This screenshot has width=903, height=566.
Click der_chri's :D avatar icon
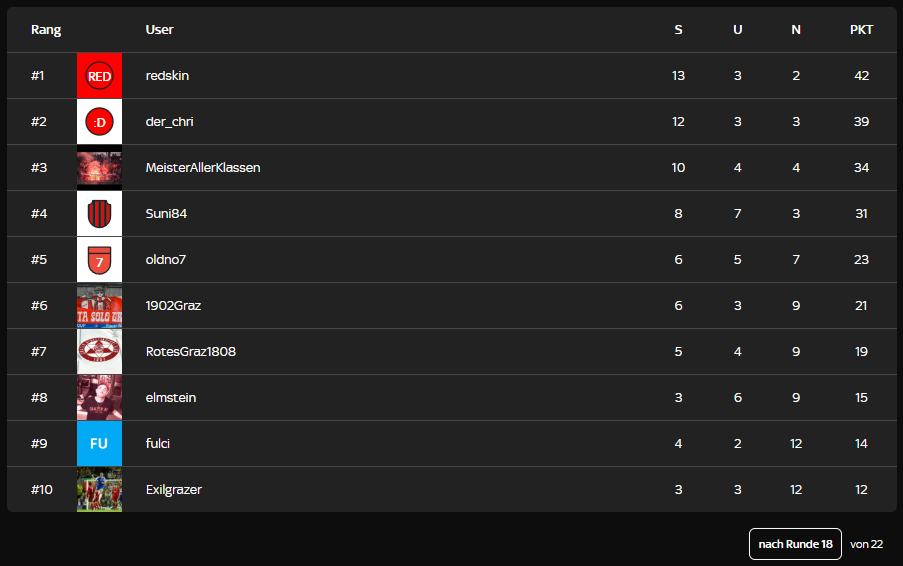click(99, 122)
